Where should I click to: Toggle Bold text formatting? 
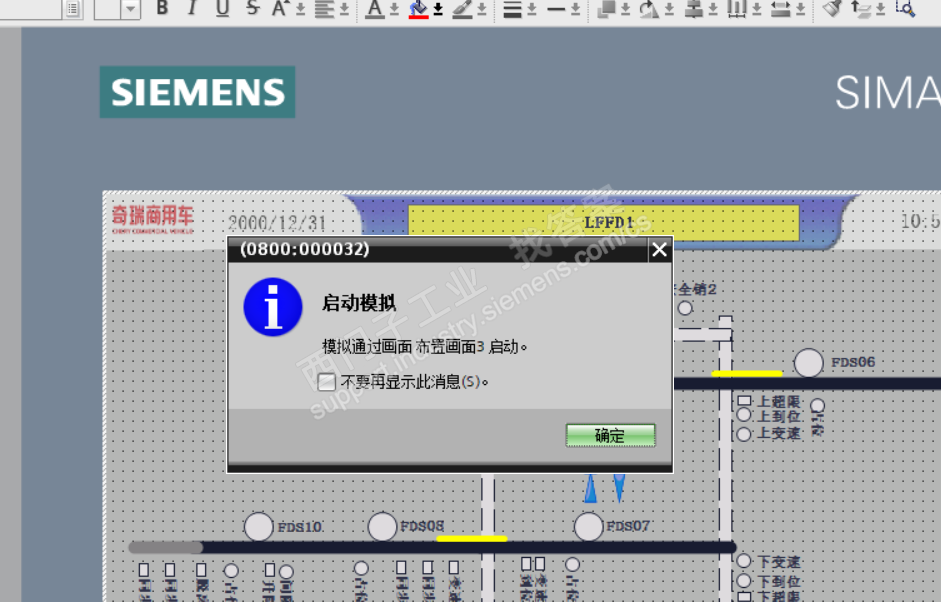(x=162, y=8)
